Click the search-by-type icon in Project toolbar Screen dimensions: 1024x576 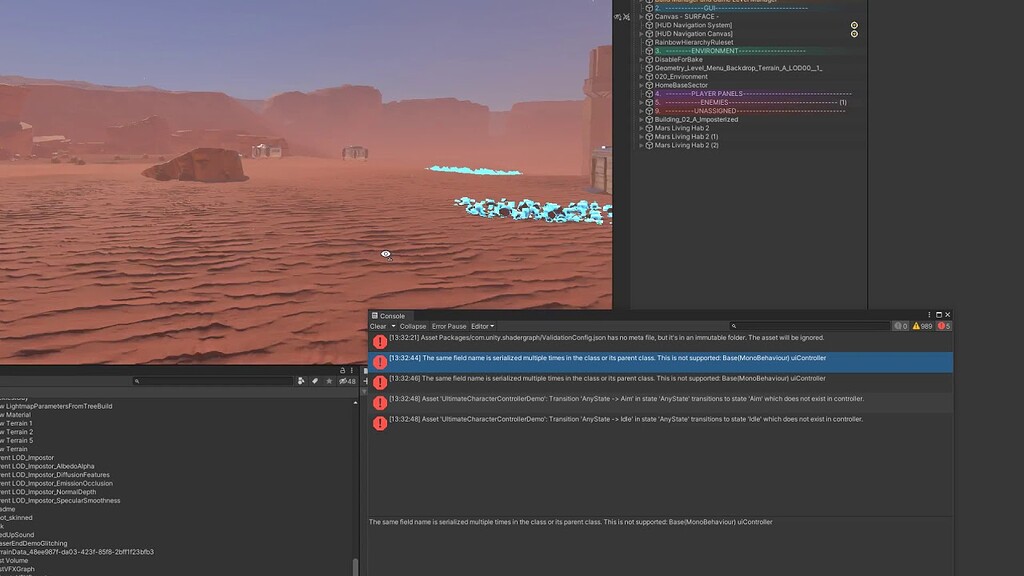click(x=300, y=381)
